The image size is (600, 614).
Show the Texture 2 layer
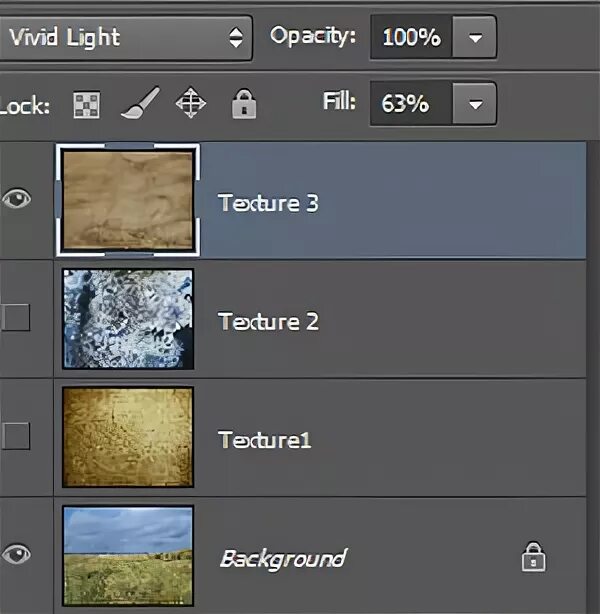click(17, 318)
